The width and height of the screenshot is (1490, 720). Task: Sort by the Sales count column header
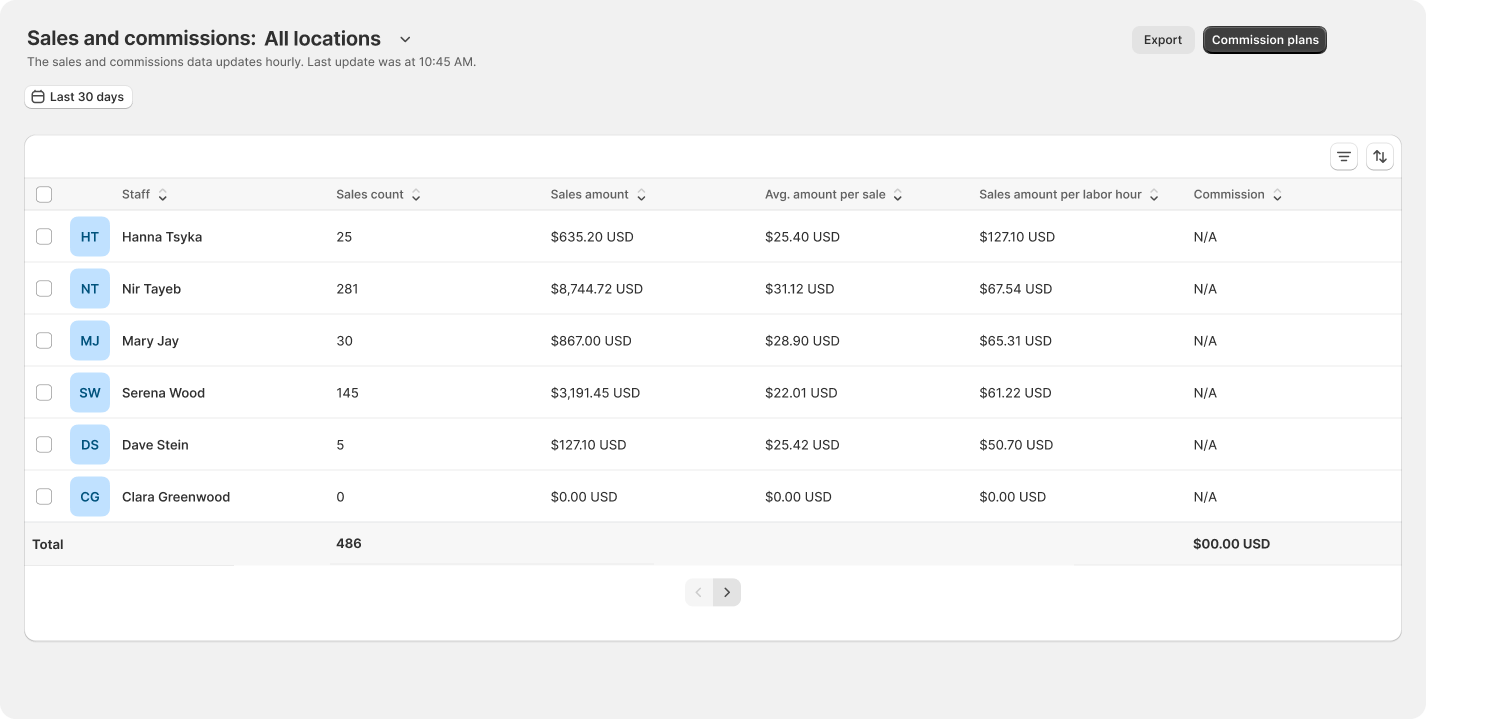click(x=378, y=195)
